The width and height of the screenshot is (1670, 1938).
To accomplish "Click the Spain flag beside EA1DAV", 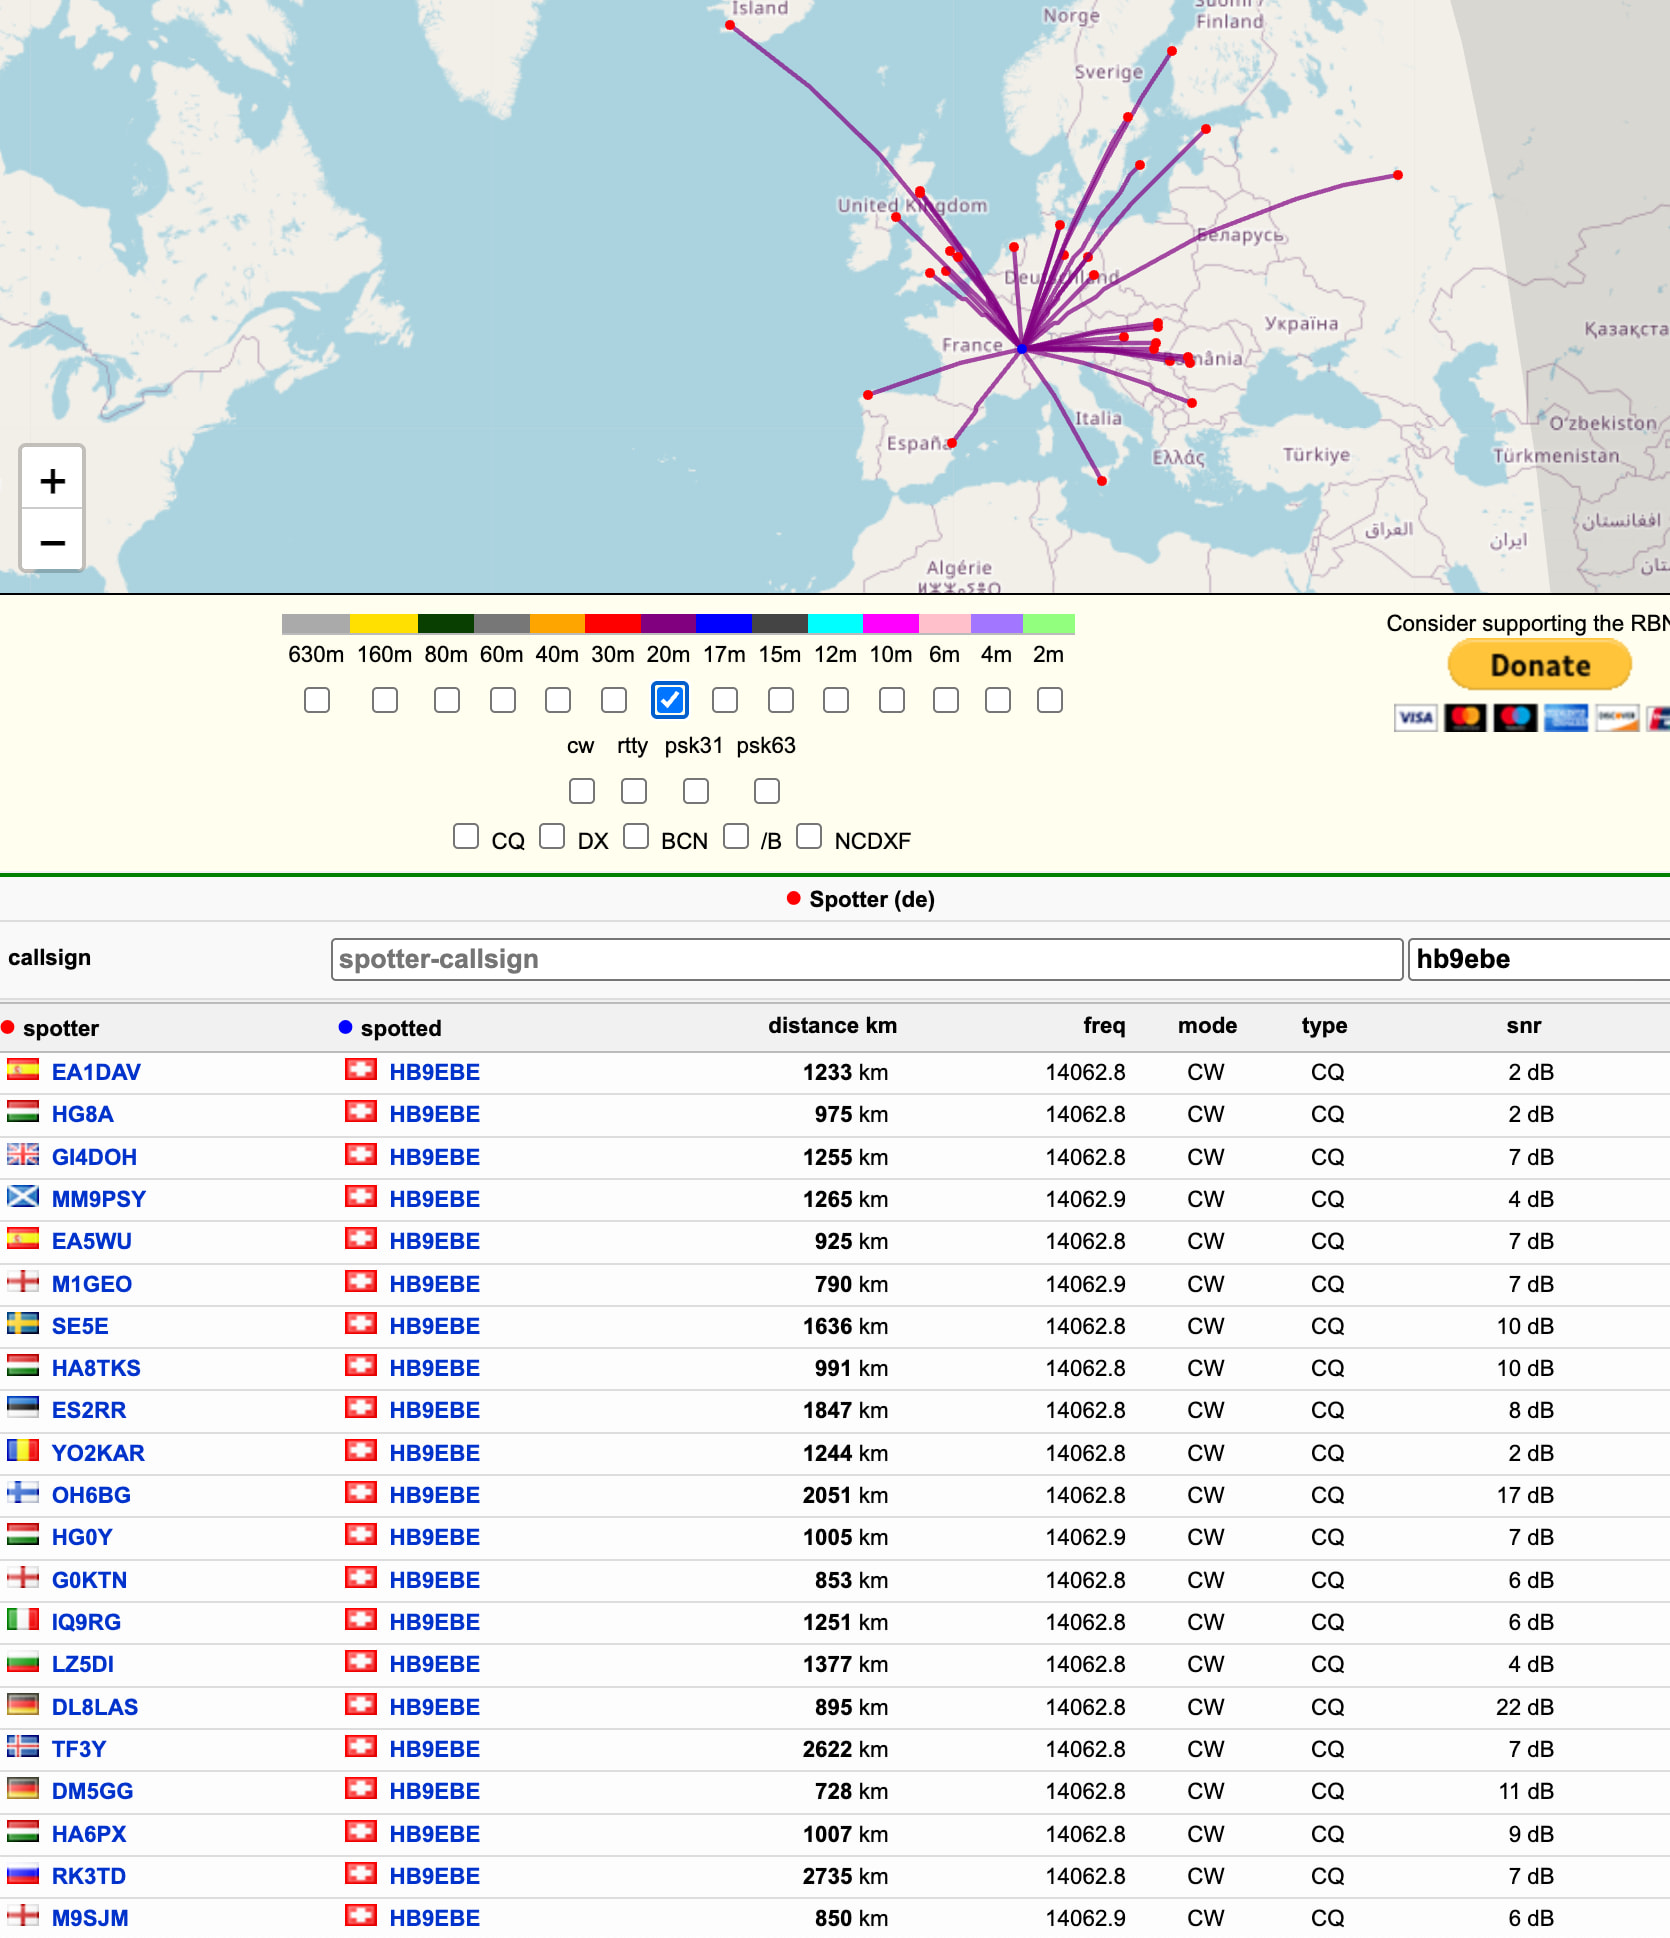I will 23,1071.
